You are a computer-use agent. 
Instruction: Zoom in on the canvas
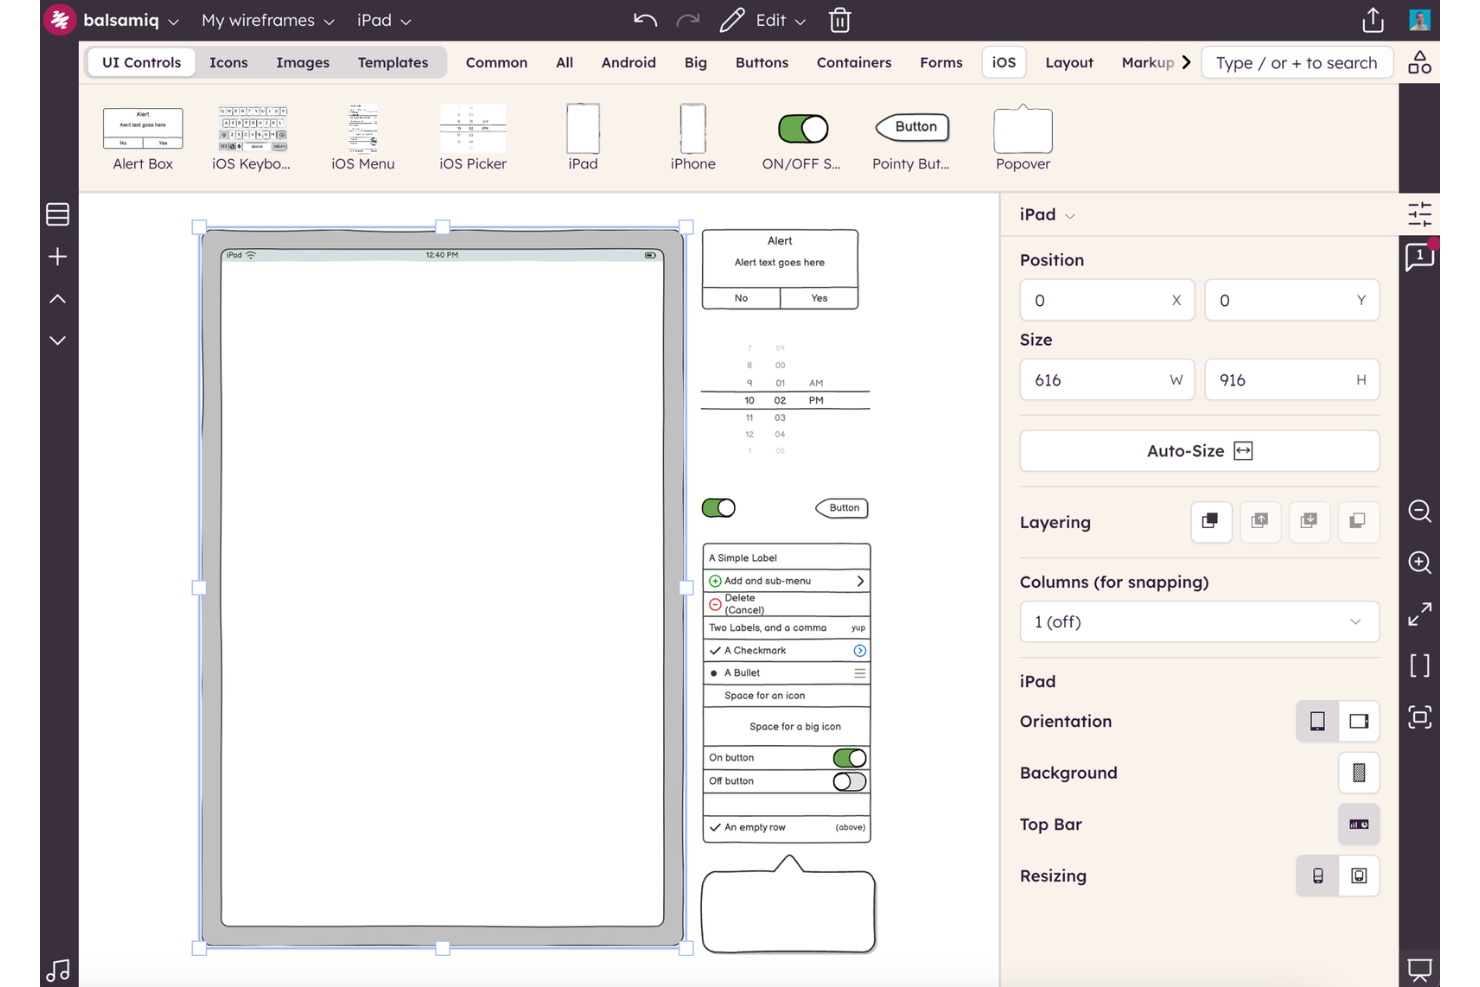(1419, 563)
